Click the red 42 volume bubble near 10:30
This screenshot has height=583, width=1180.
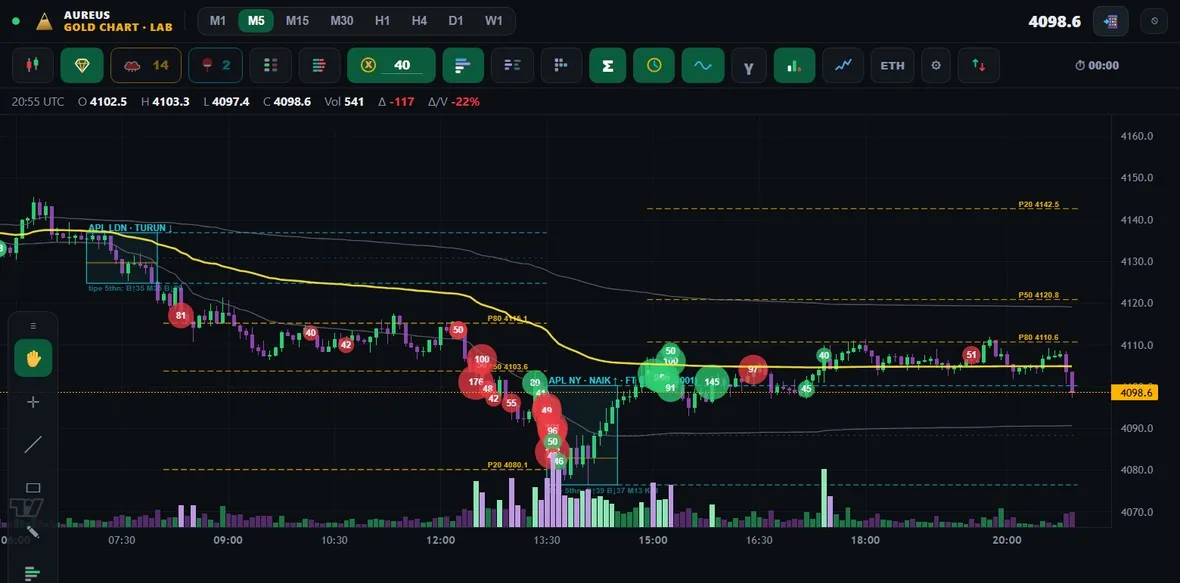point(345,345)
